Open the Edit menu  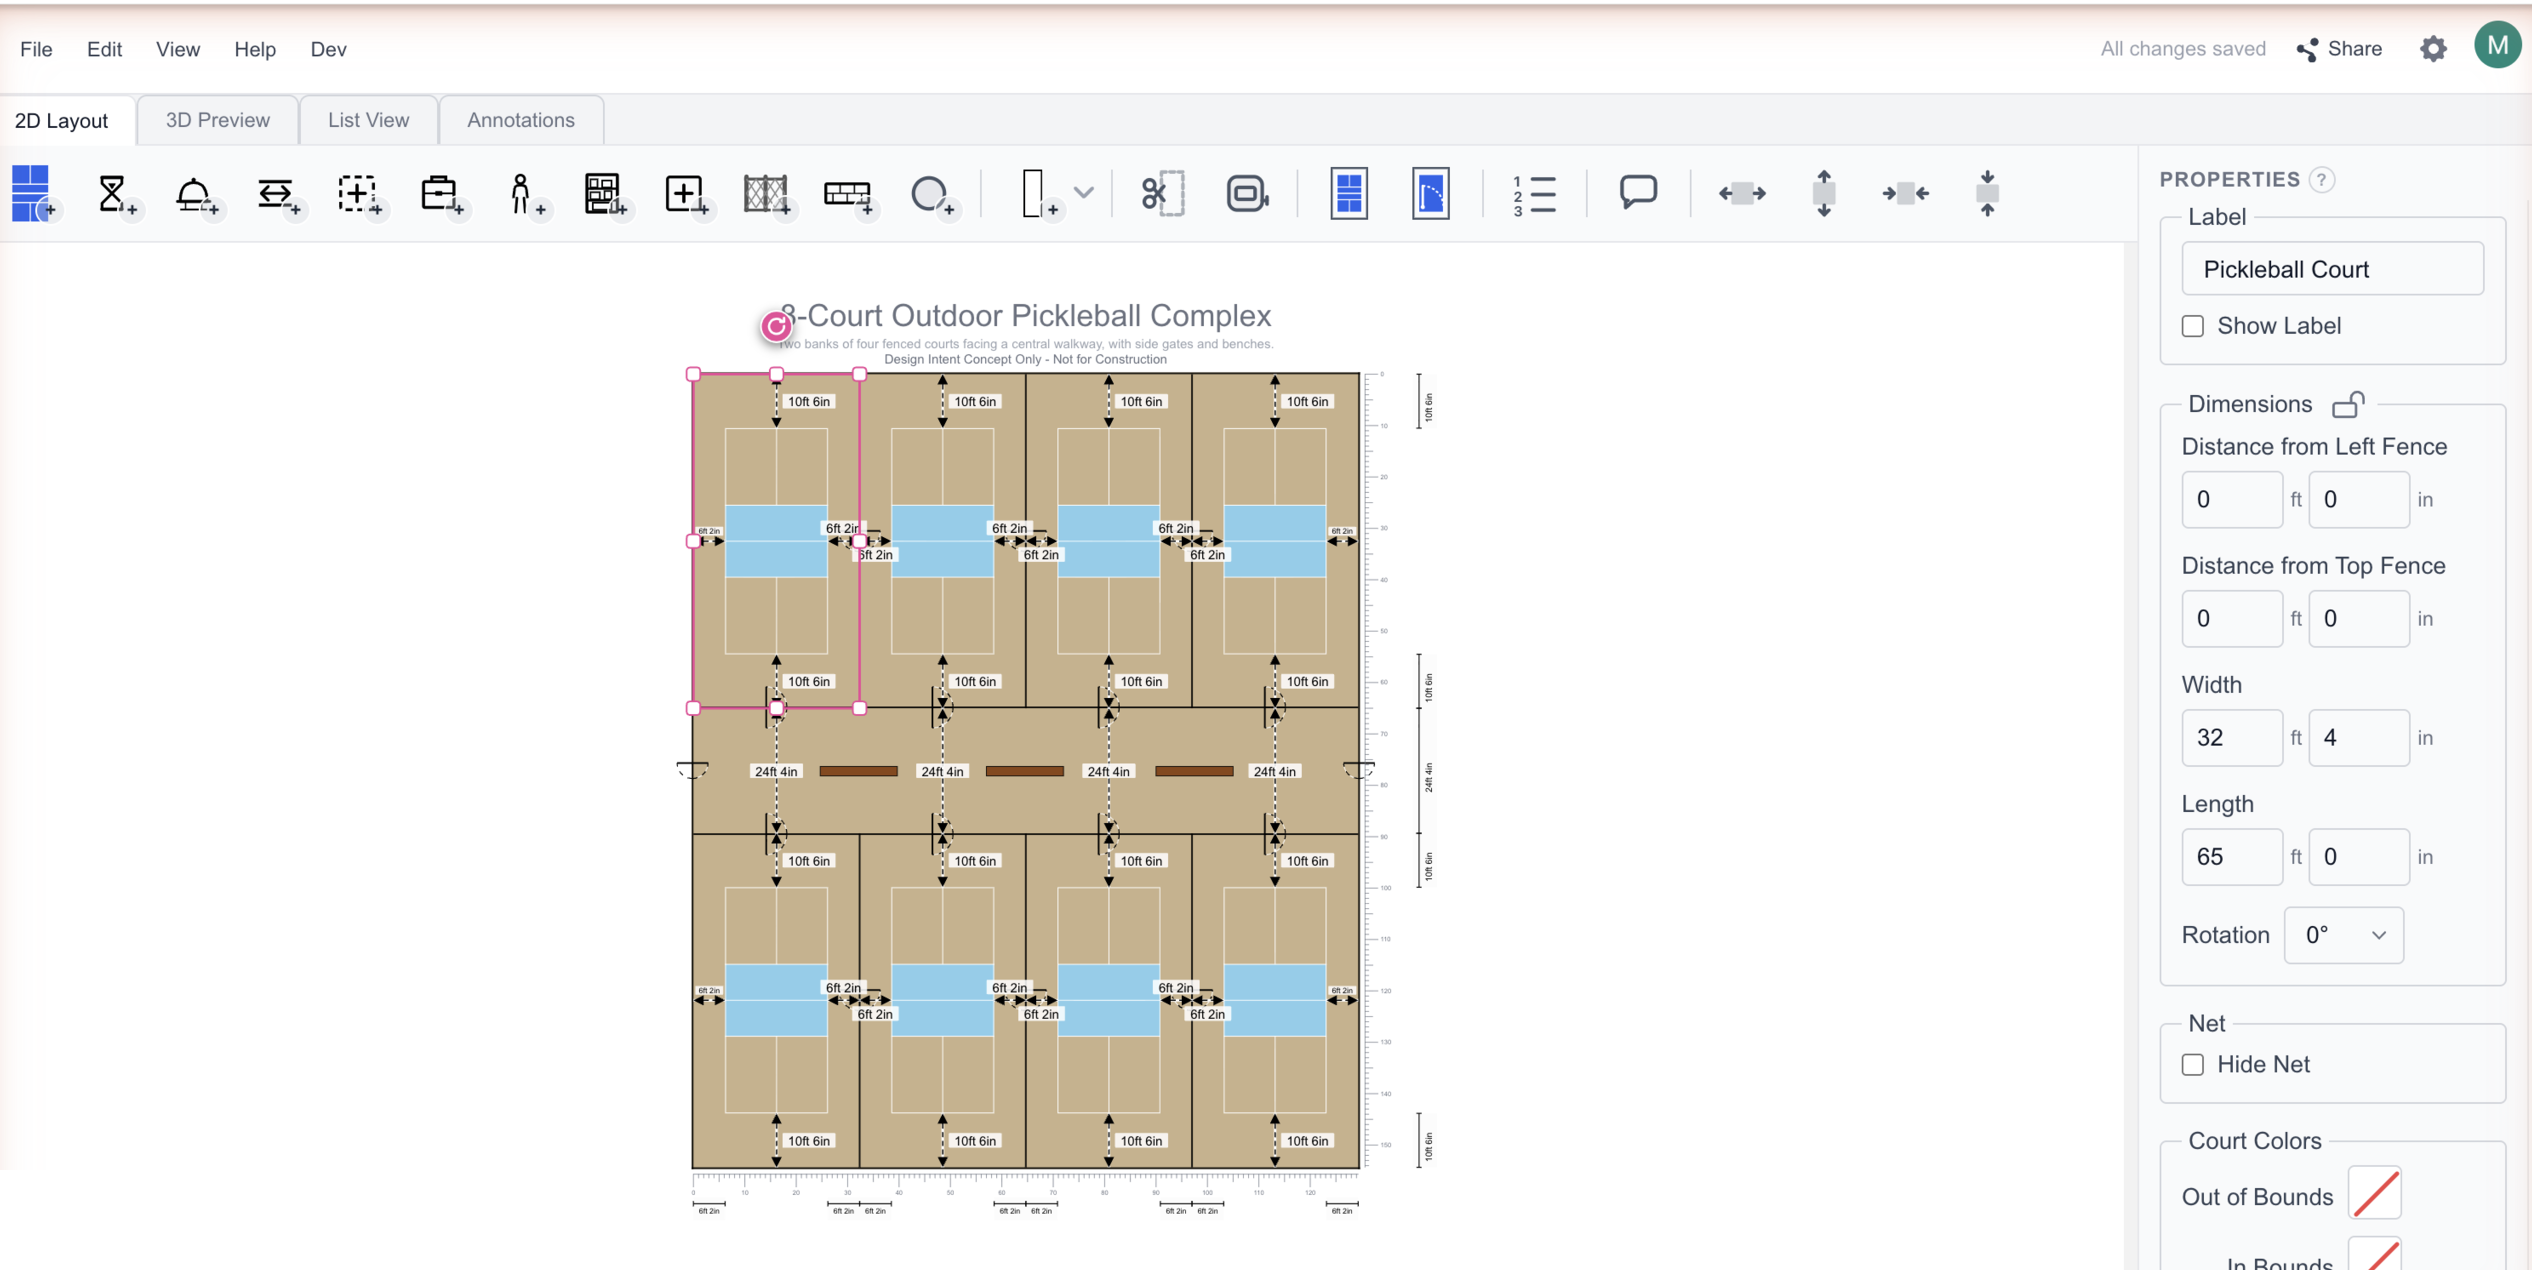pyautogui.click(x=104, y=49)
